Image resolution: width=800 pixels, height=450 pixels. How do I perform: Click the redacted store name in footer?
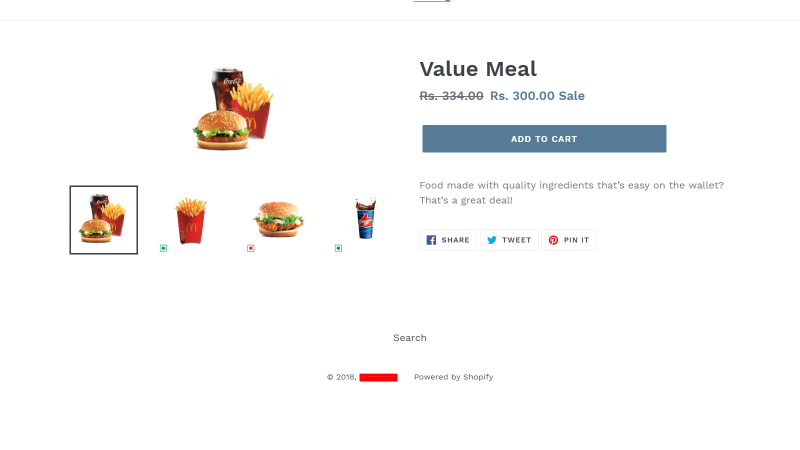tap(378, 378)
